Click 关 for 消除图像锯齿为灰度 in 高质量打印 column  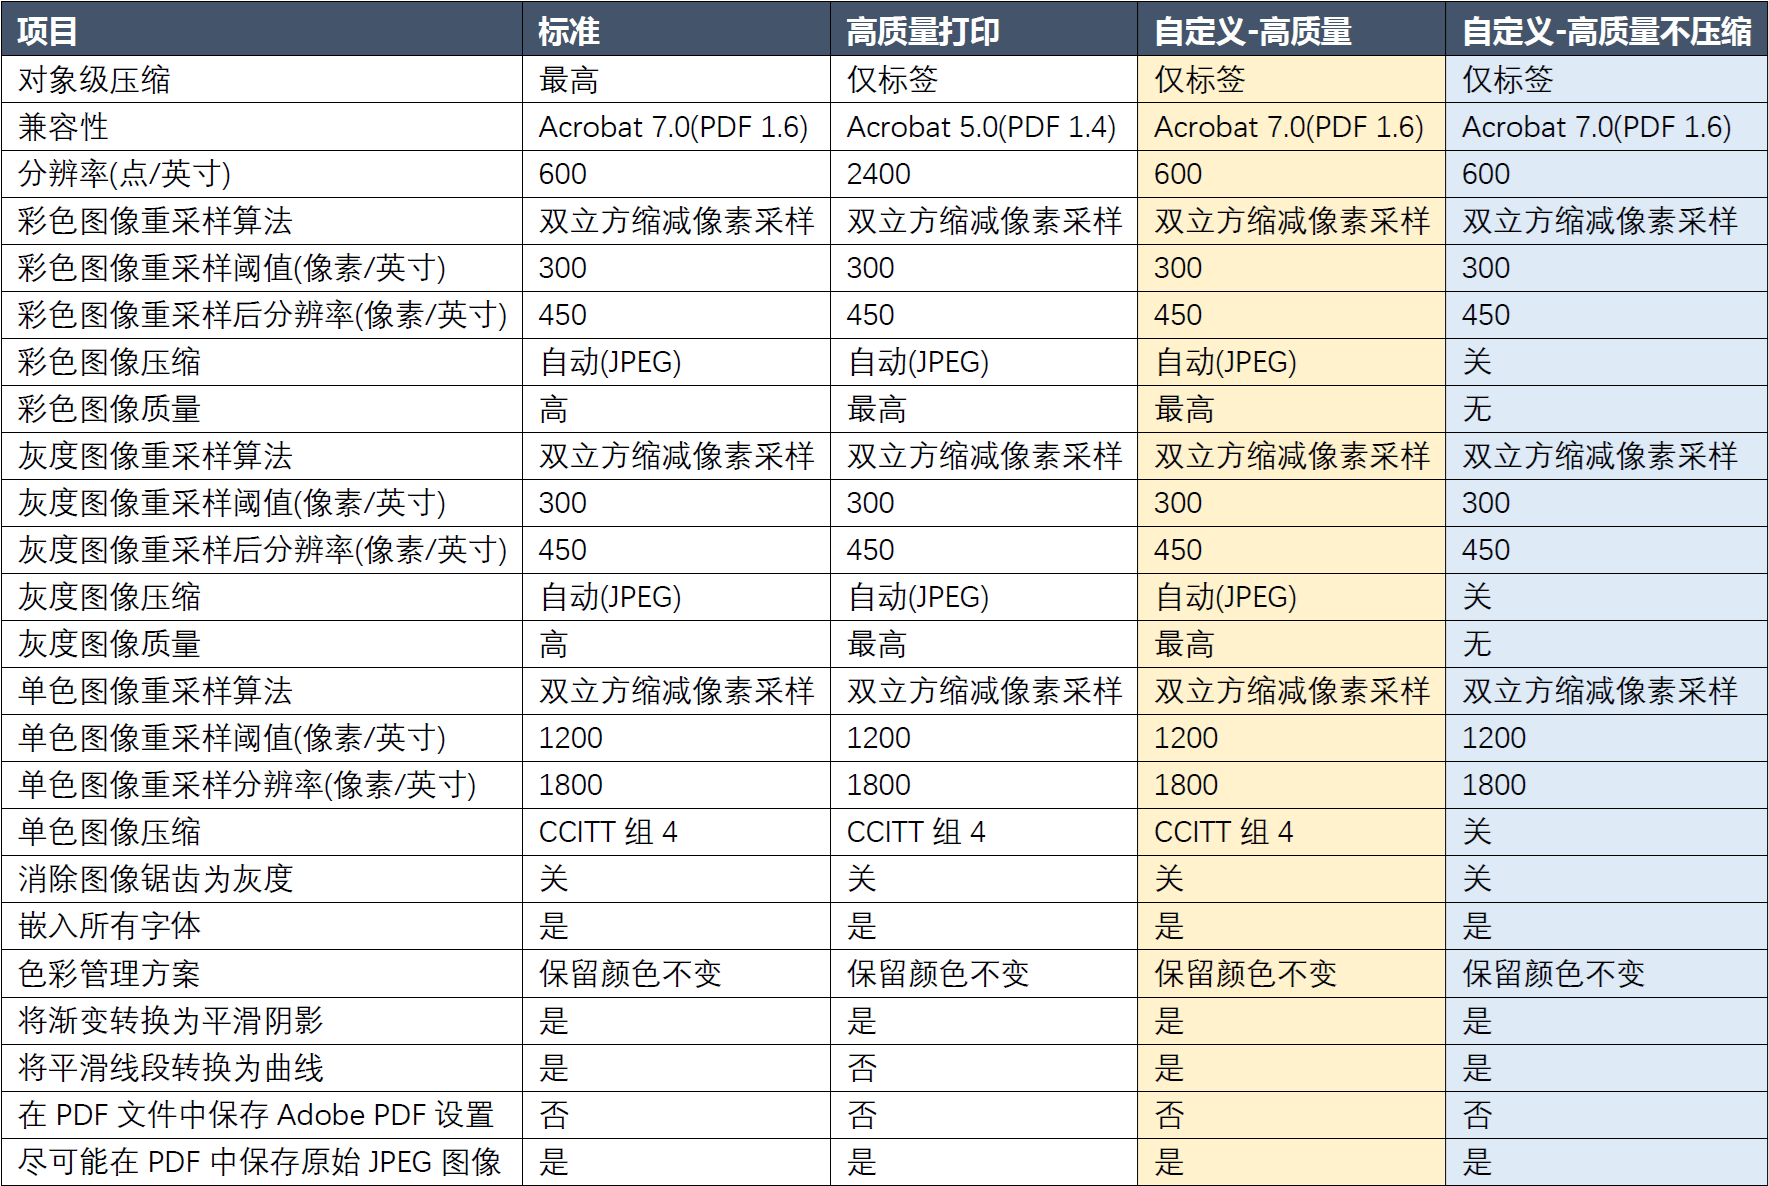click(862, 879)
